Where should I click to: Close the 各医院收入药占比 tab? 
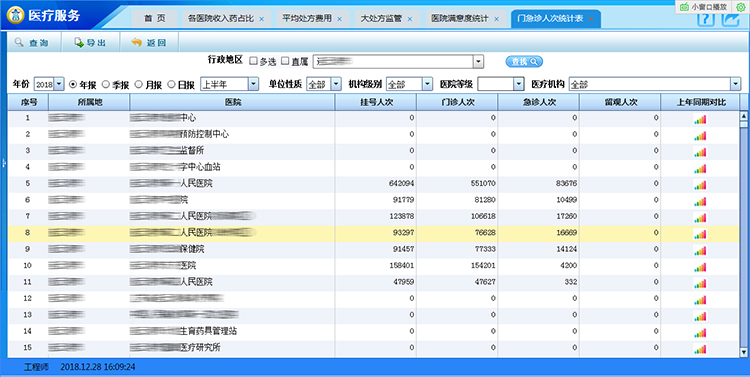click(261, 19)
